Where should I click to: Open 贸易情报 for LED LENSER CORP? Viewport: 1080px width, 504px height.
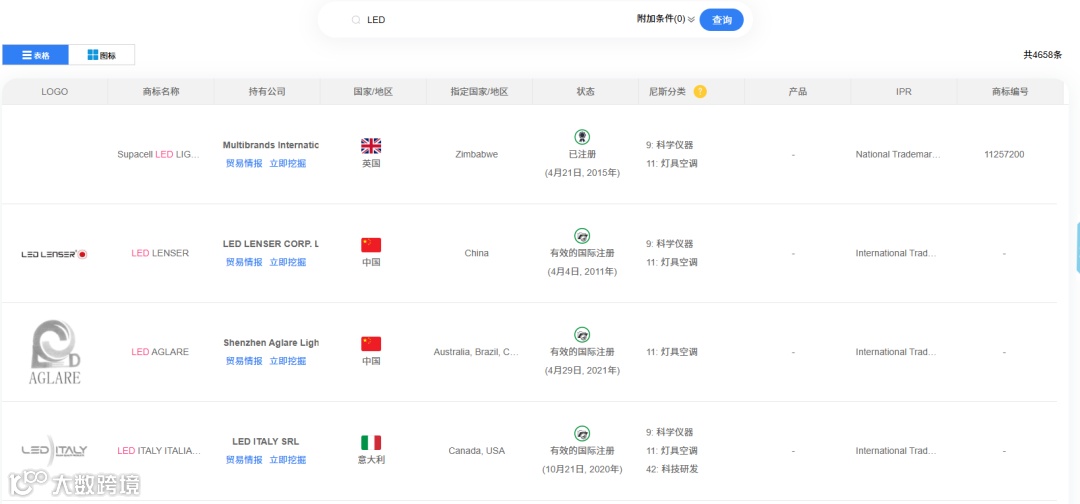tap(244, 262)
